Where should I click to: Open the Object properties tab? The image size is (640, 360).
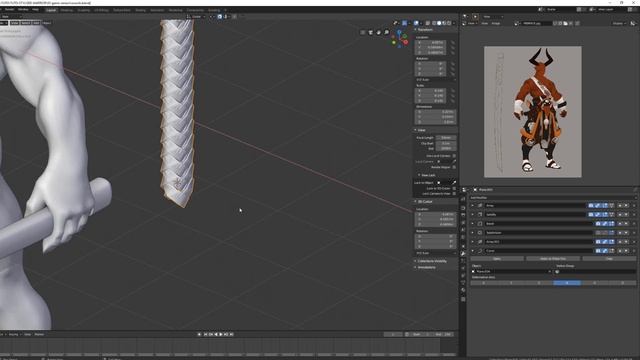pyautogui.click(x=463, y=246)
